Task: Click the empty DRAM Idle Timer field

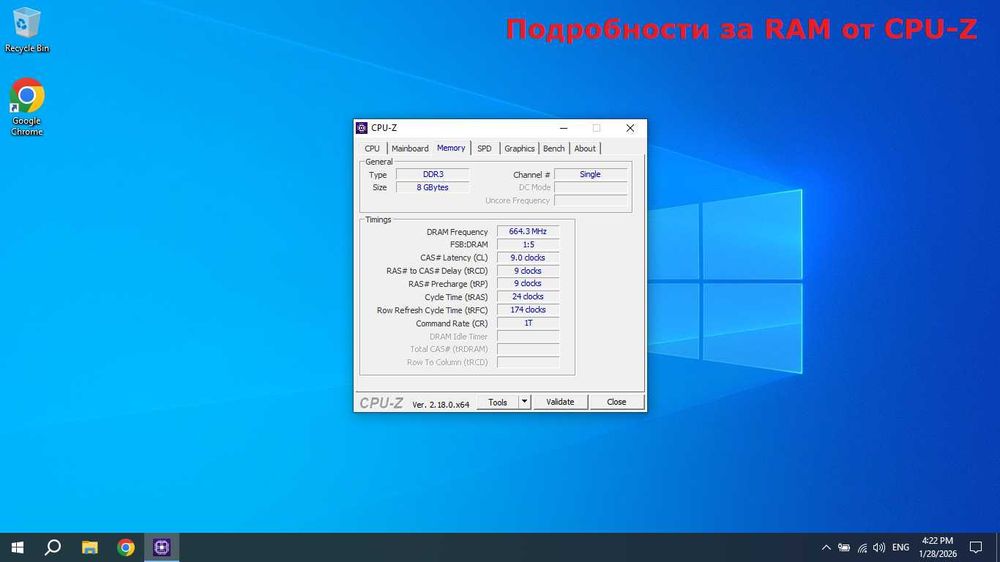Action: tap(528, 336)
